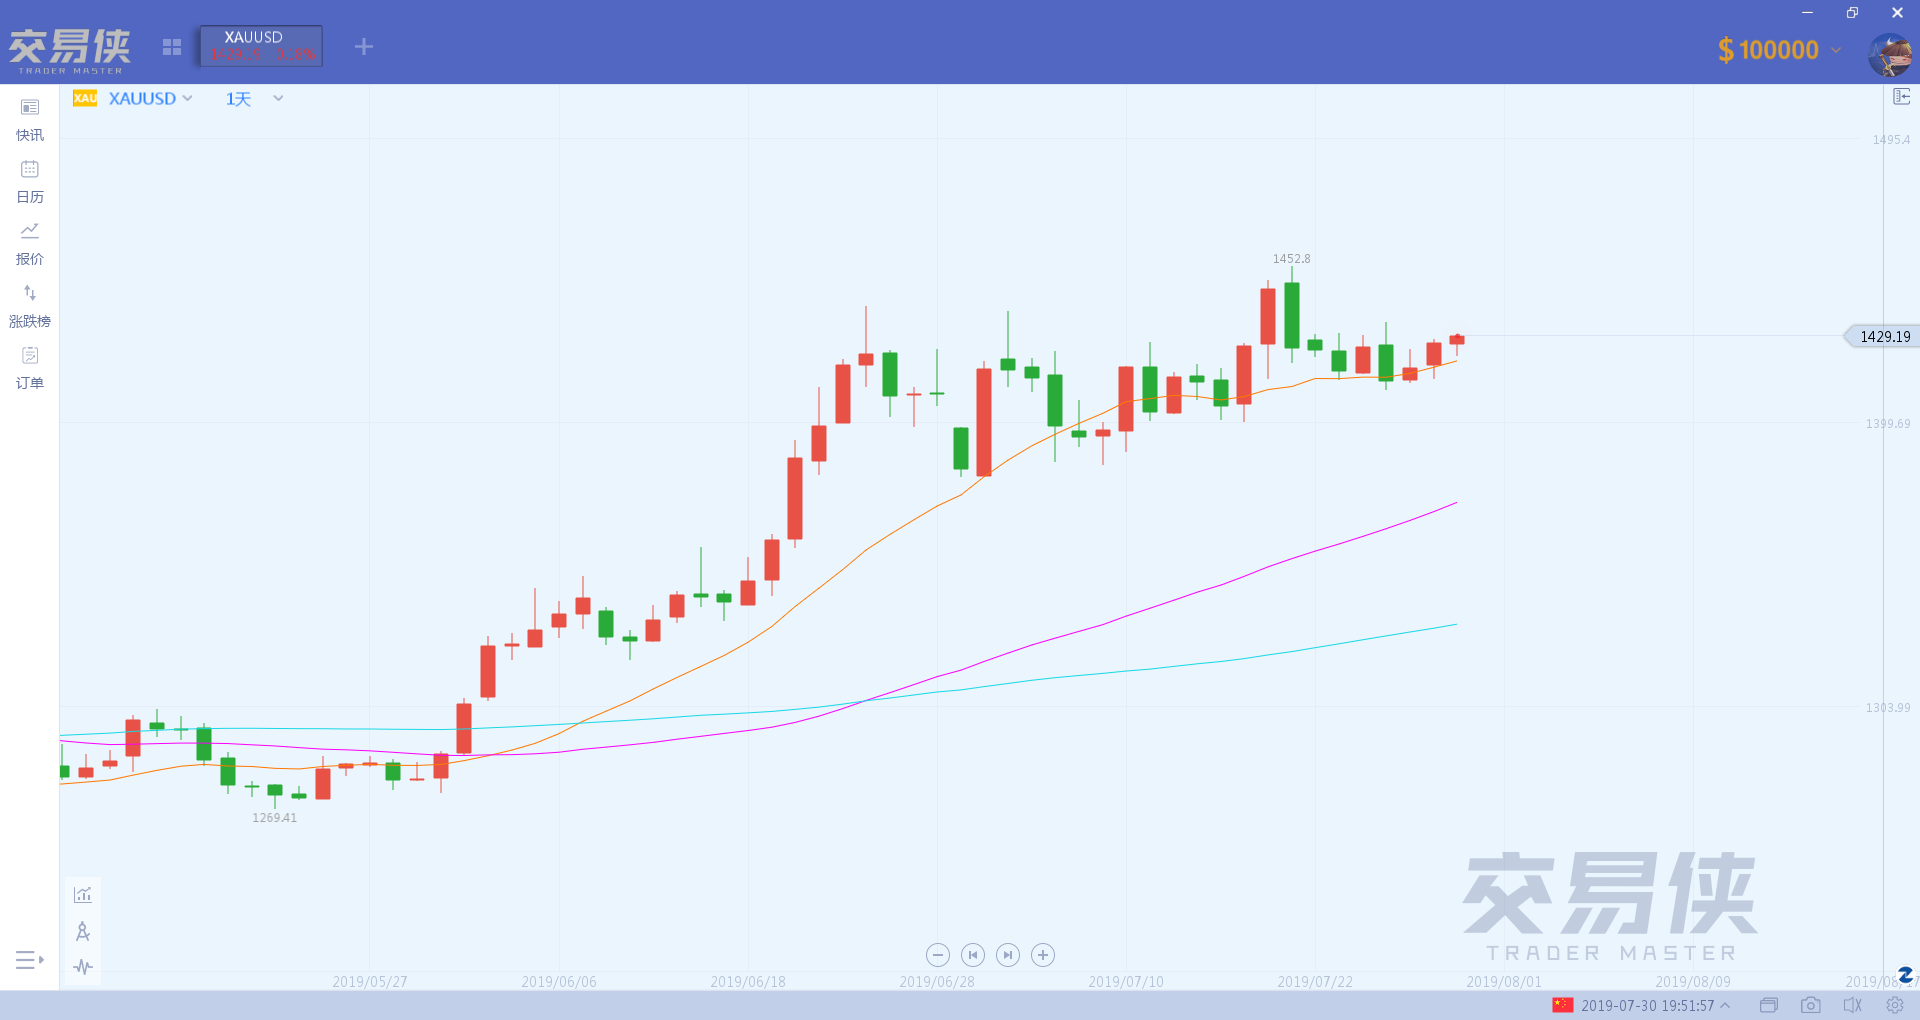Open the 涨跌榜 ranking panel
1920x1020 pixels.
click(30, 306)
